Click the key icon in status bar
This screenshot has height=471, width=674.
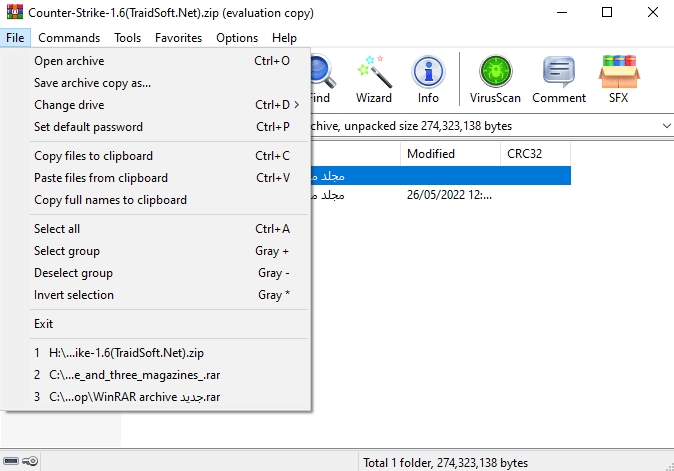click(x=30, y=462)
